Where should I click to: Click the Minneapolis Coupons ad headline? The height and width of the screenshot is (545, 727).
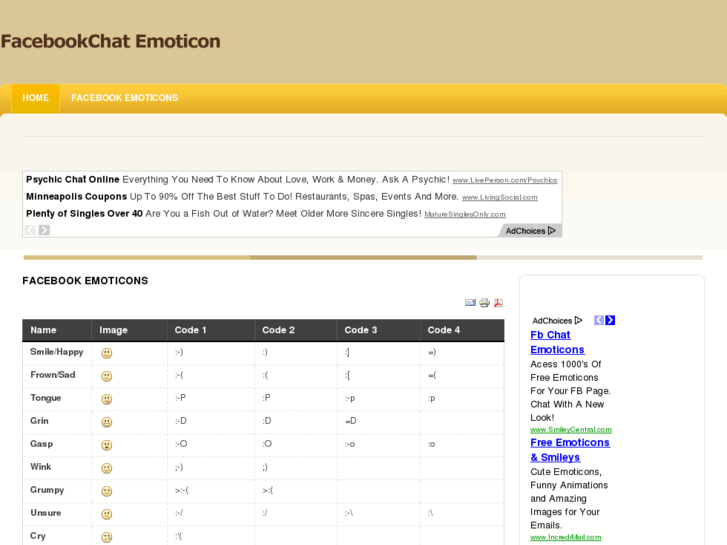pos(77,197)
